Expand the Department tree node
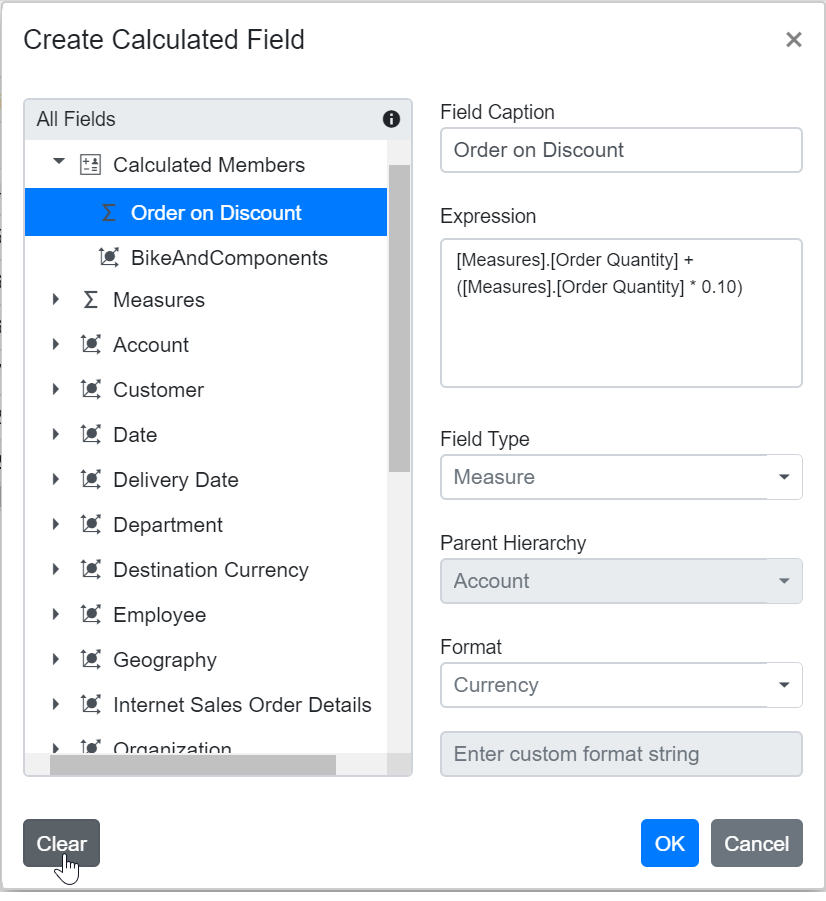Screen dimensions: 826x901 pos(56,524)
